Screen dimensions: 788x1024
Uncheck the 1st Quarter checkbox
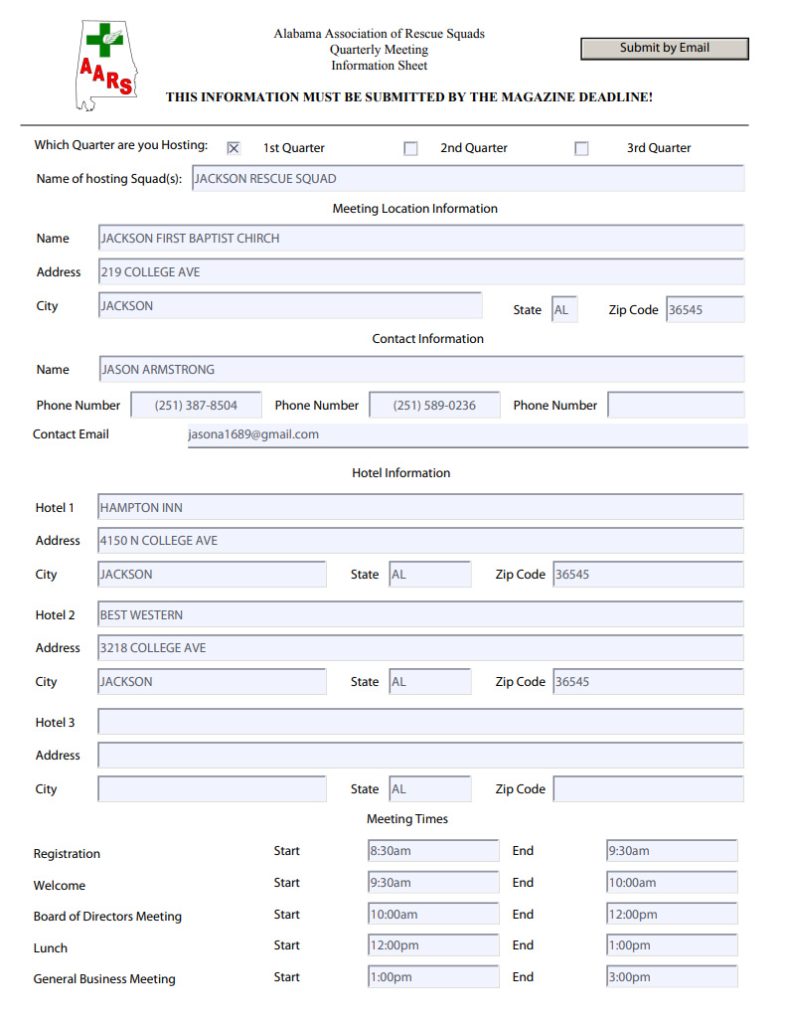(233, 148)
